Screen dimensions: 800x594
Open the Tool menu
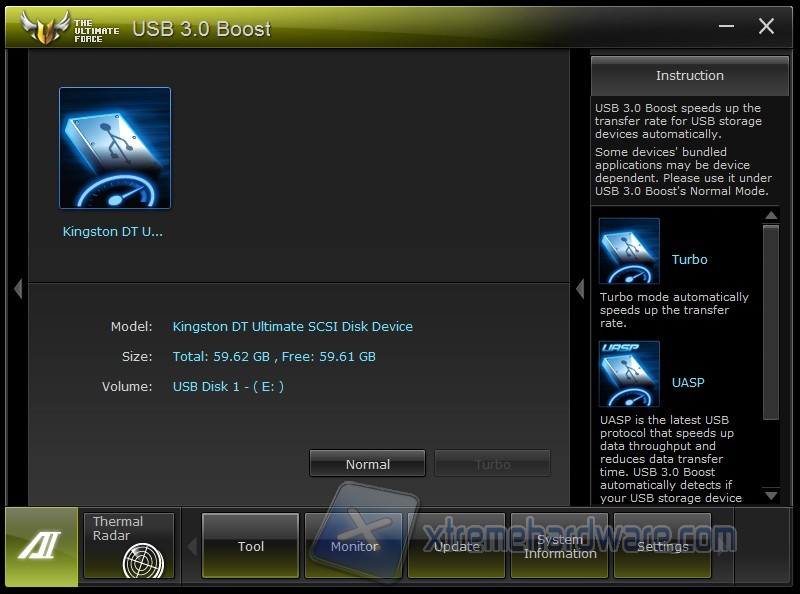pyautogui.click(x=251, y=546)
